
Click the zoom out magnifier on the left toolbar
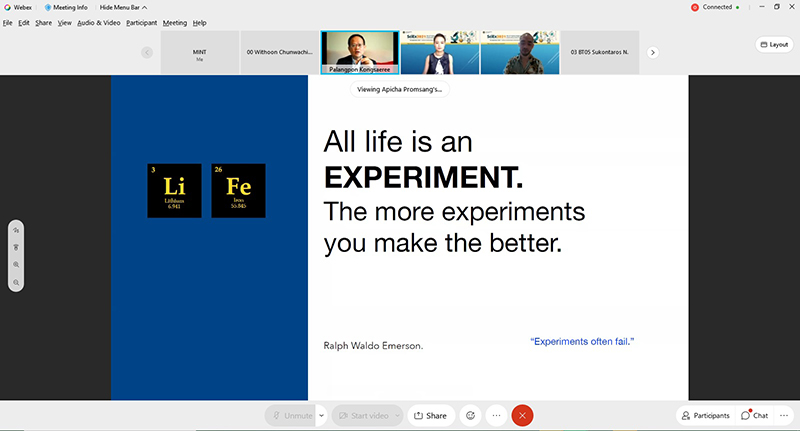16,283
